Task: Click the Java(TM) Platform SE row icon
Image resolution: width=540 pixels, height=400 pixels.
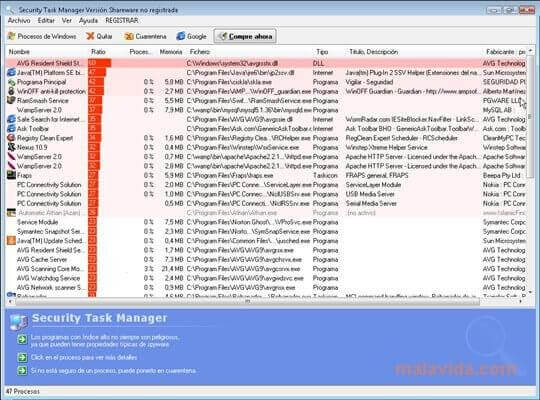Action: click(x=11, y=73)
